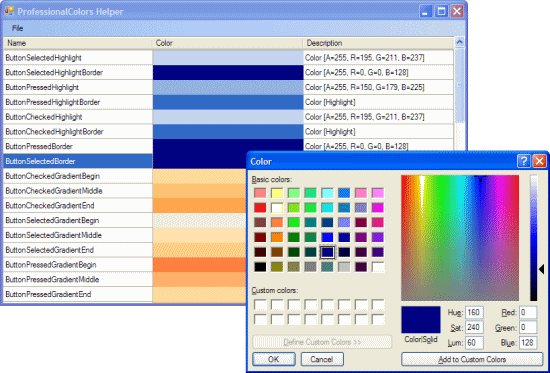
Task: Click the Description column header
Action: pyautogui.click(x=378, y=43)
